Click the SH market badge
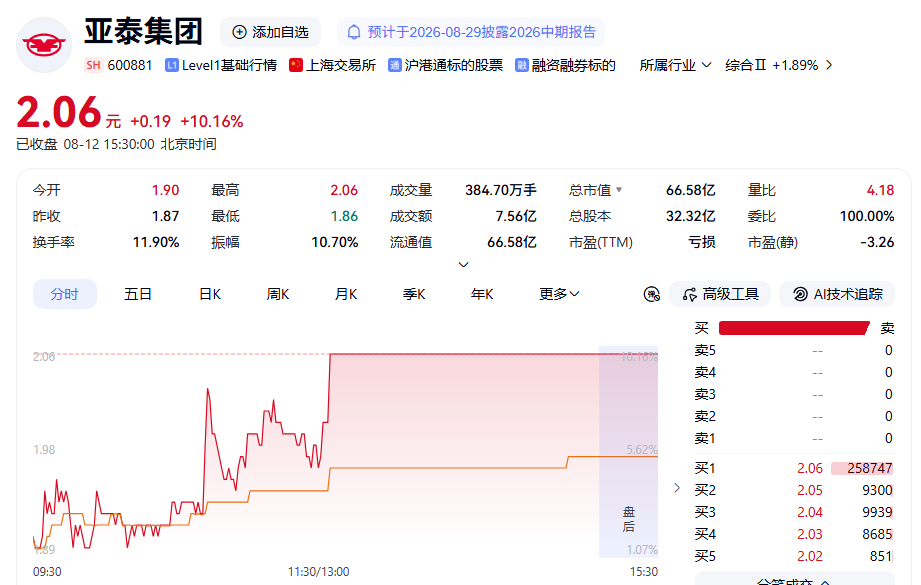Screen dimensions: 921x585 click(93, 65)
